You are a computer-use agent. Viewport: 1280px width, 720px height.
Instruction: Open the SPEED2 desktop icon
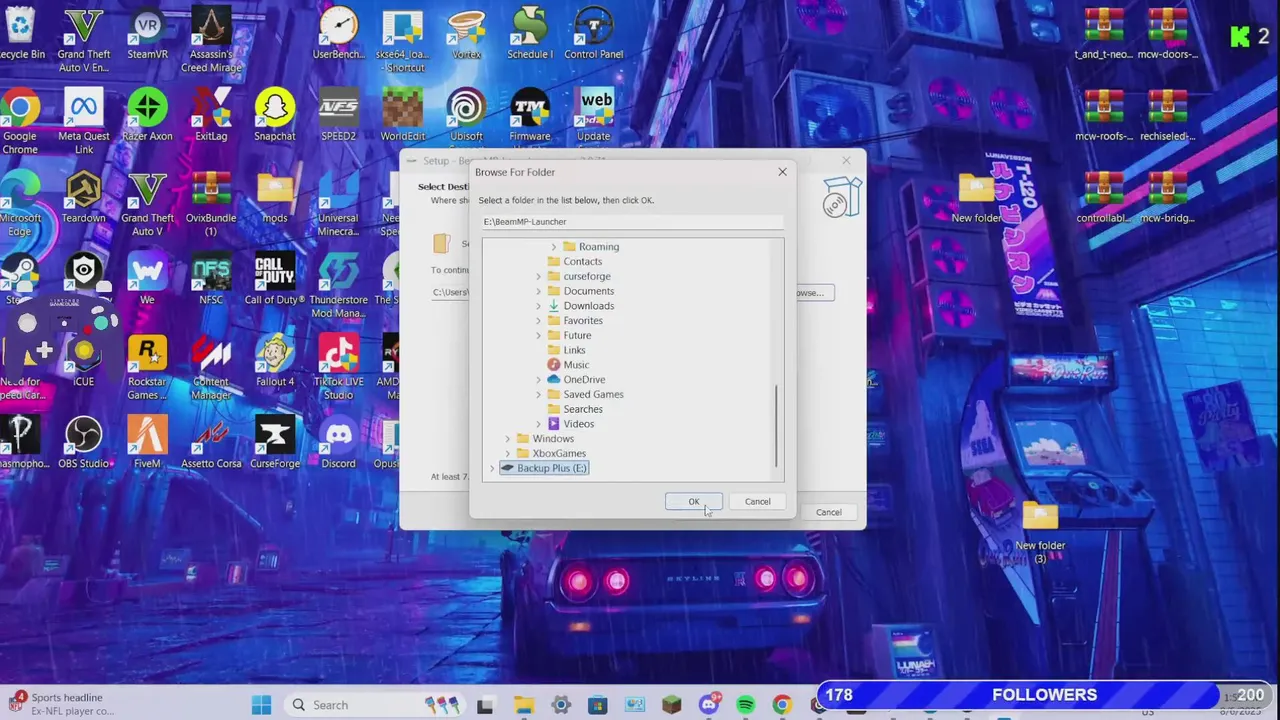(x=338, y=117)
